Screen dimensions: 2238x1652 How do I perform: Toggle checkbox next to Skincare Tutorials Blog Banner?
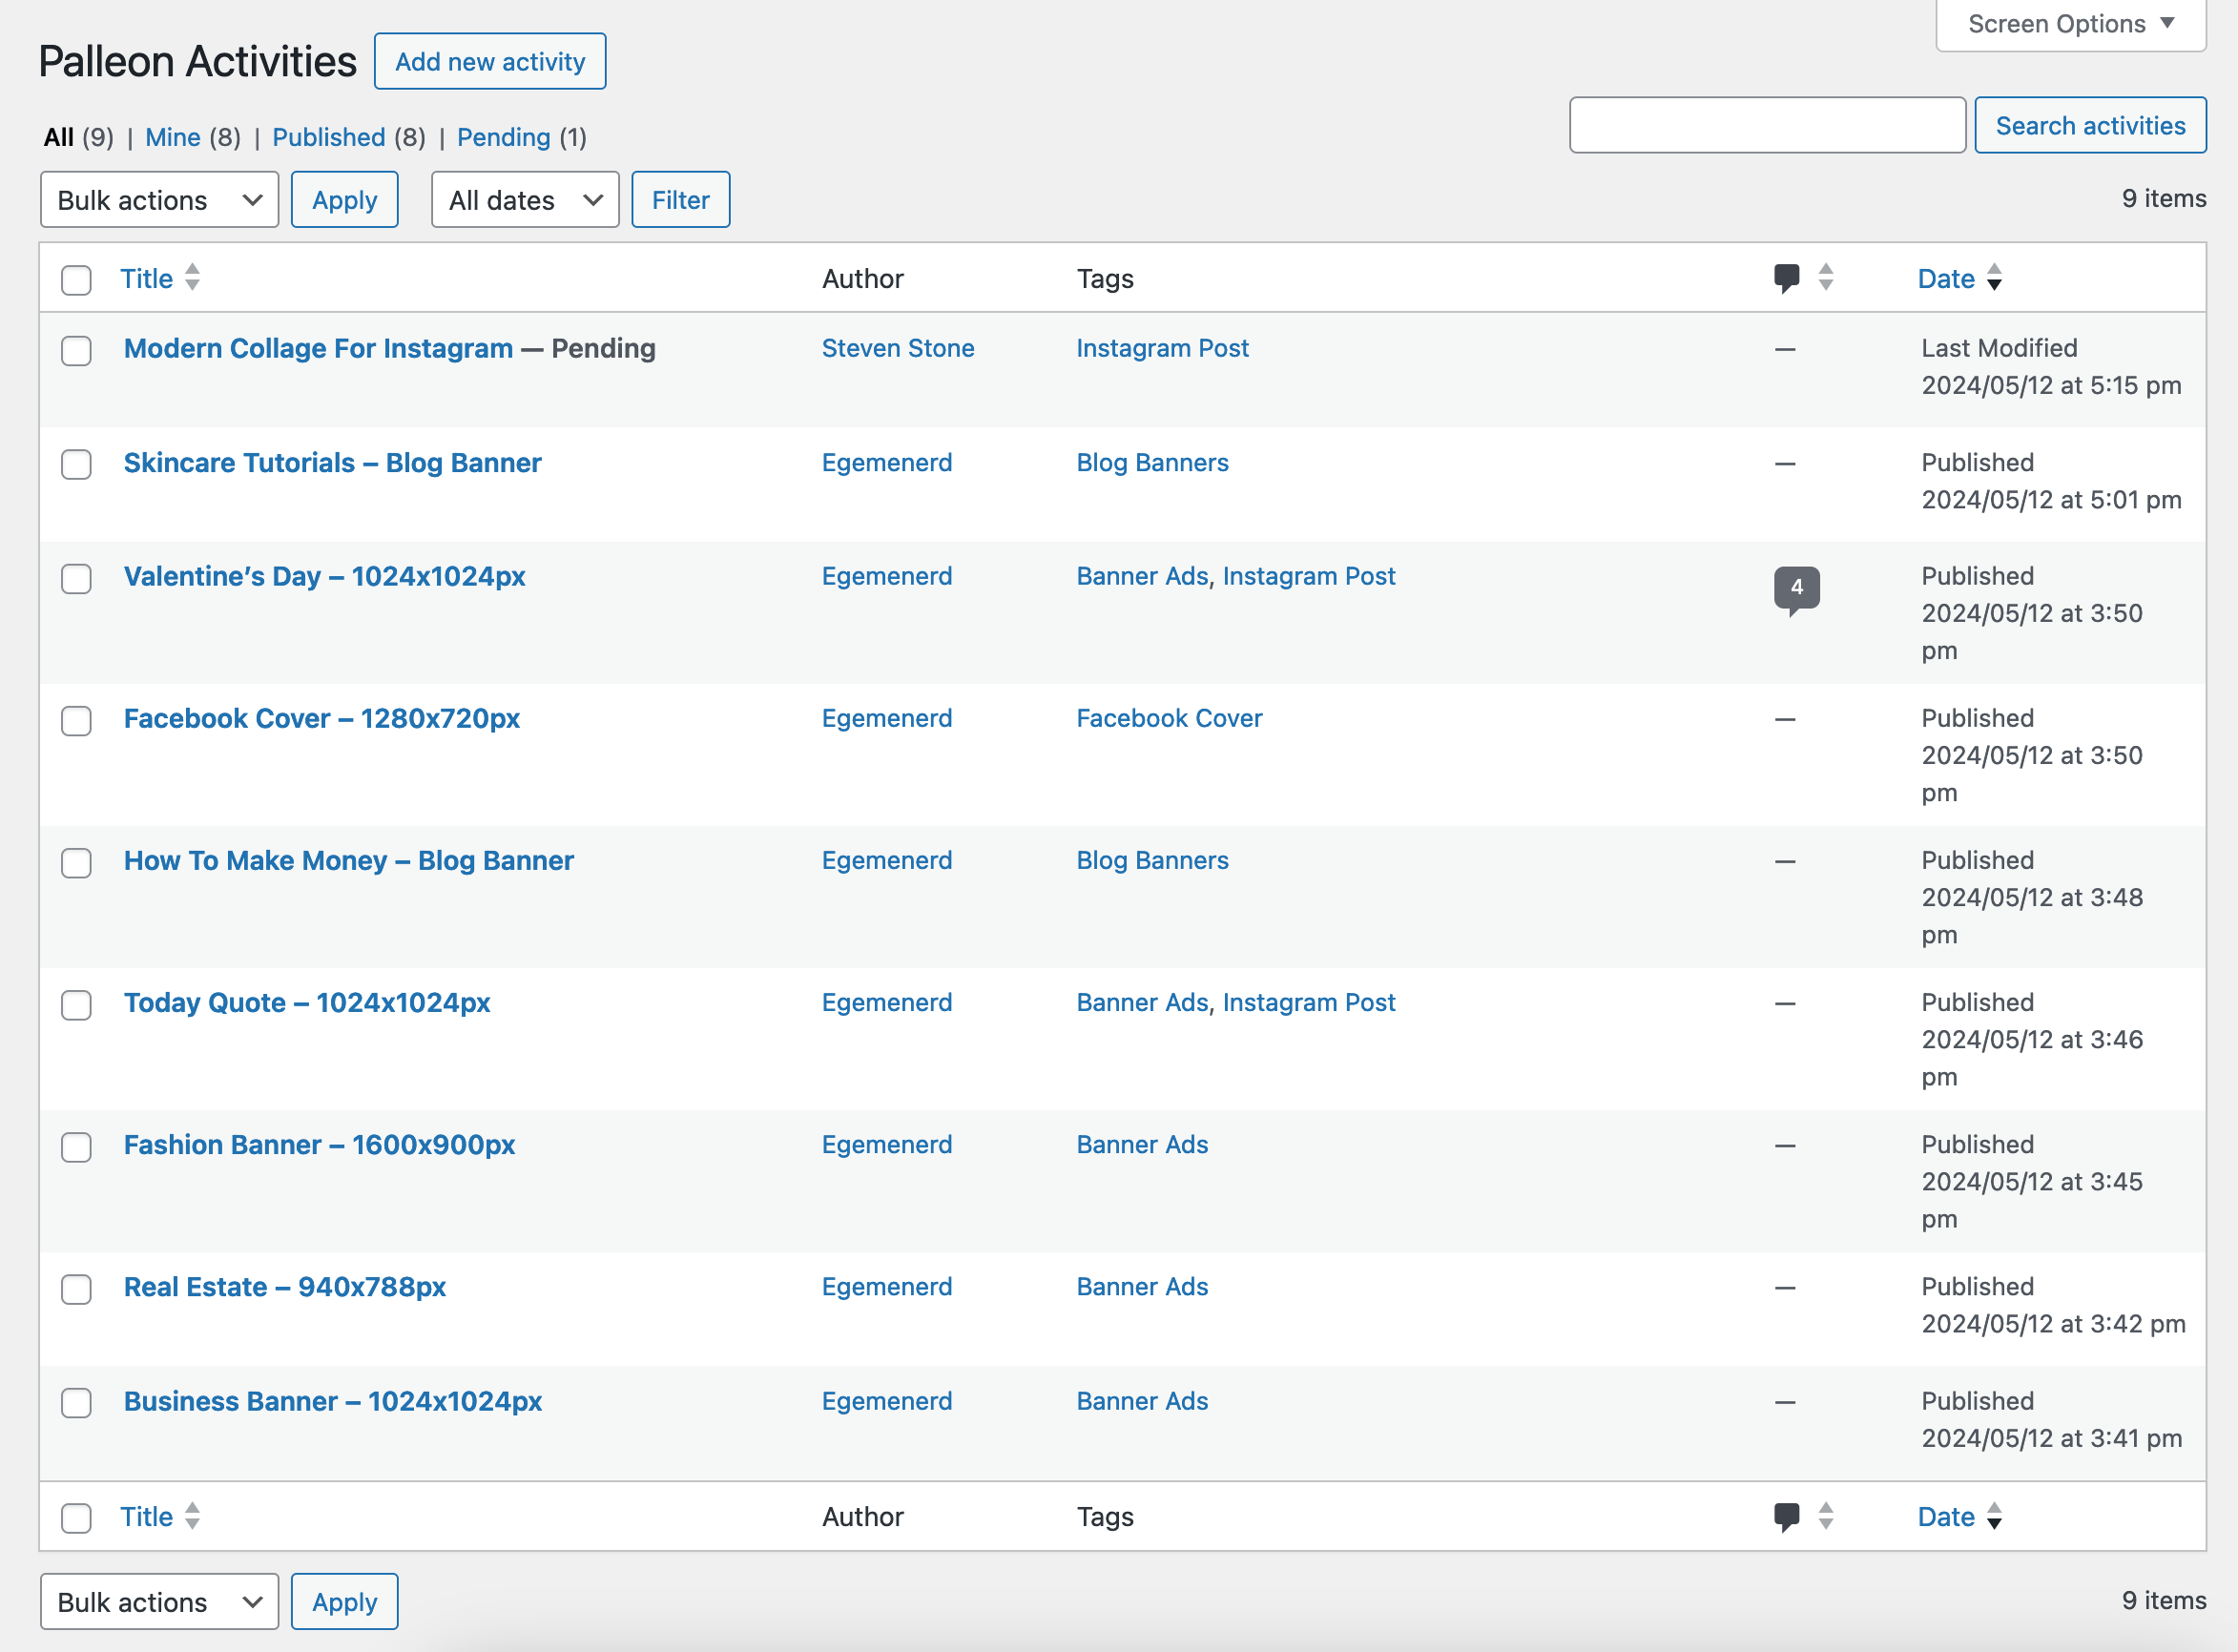pyautogui.click(x=76, y=464)
